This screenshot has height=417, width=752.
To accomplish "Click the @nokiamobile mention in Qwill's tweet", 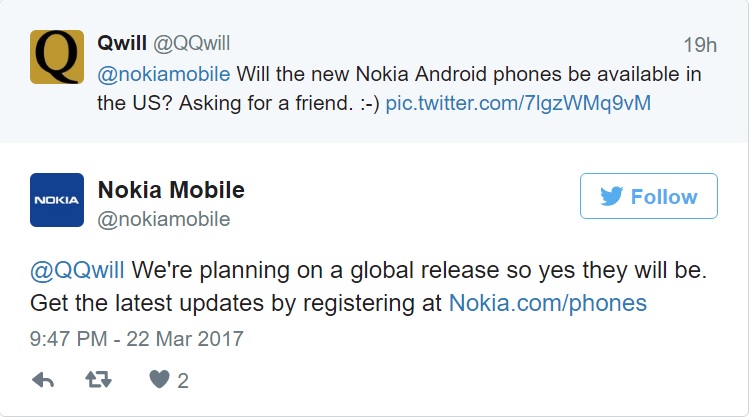I will click(164, 74).
